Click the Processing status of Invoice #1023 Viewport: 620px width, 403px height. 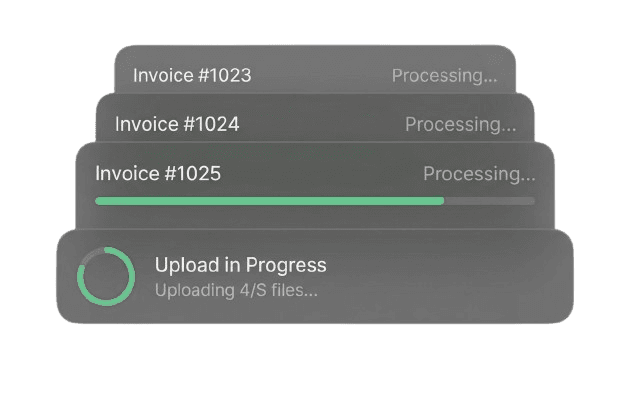click(x=443, y=76)
